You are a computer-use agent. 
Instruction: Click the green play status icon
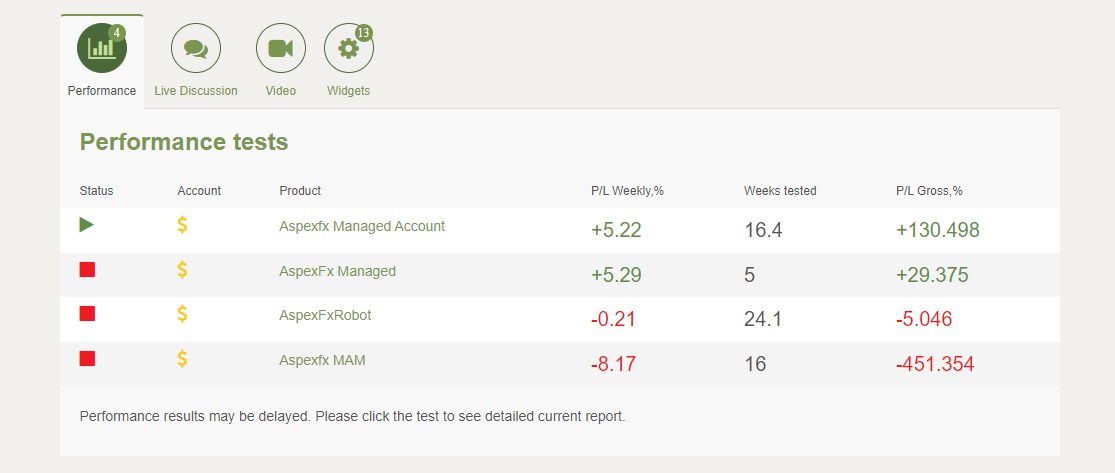(87, 225)
